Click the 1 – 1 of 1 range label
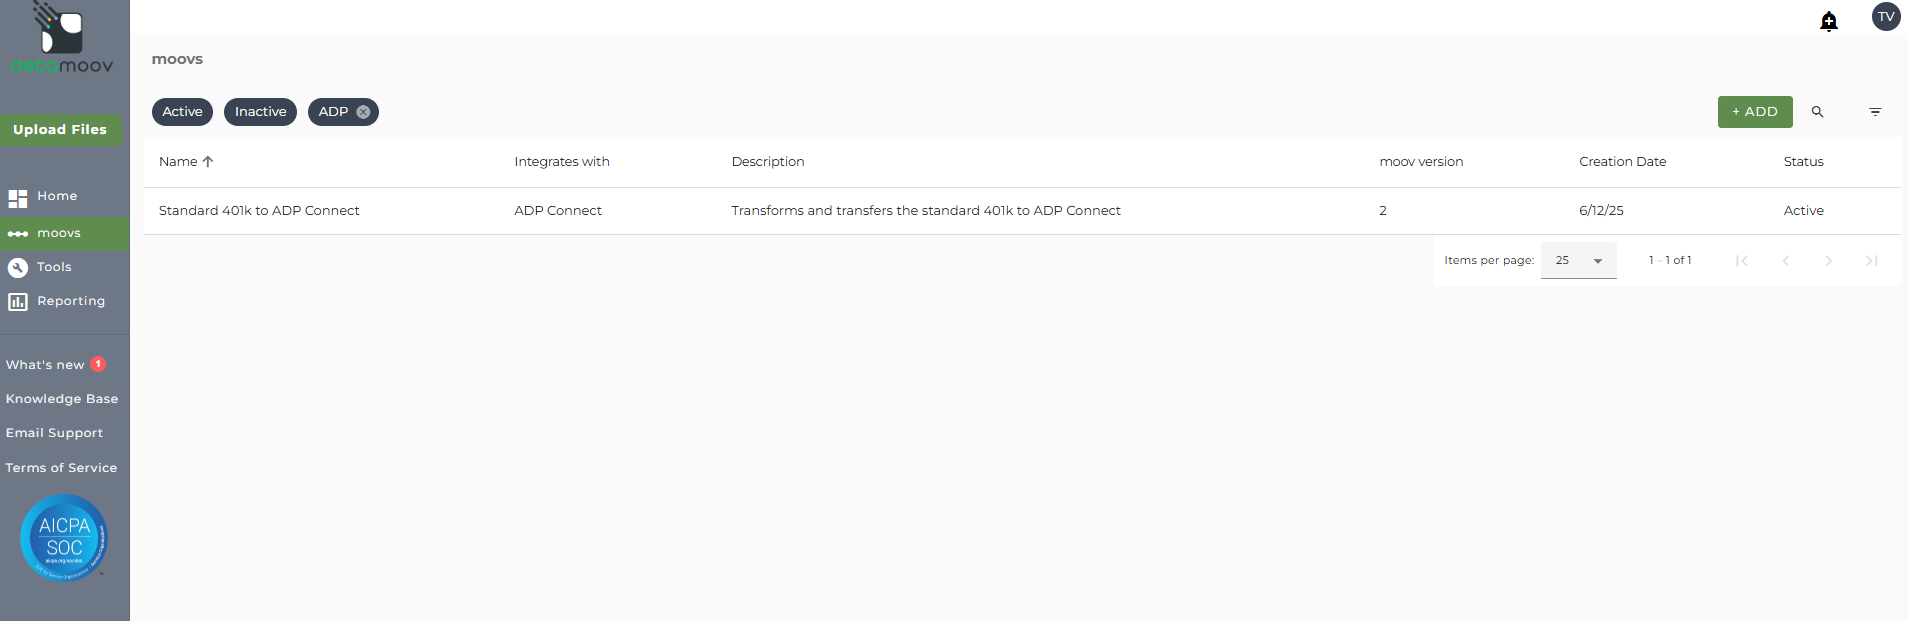The width and height of the screenshot is (1908, 621). pos(1670,261)
